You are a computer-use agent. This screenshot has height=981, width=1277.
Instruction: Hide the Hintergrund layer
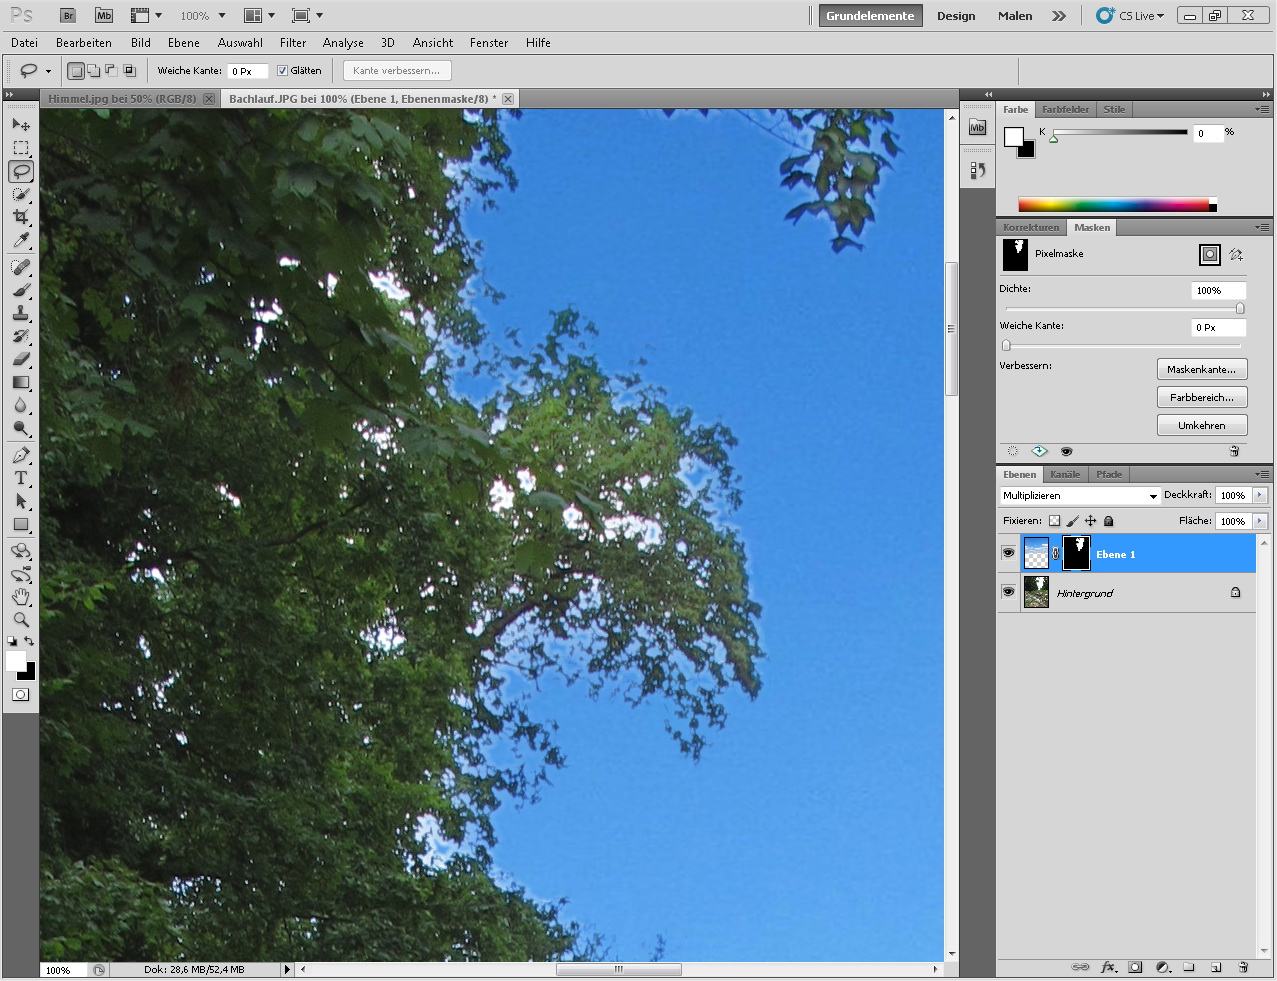pos(1008,592)
